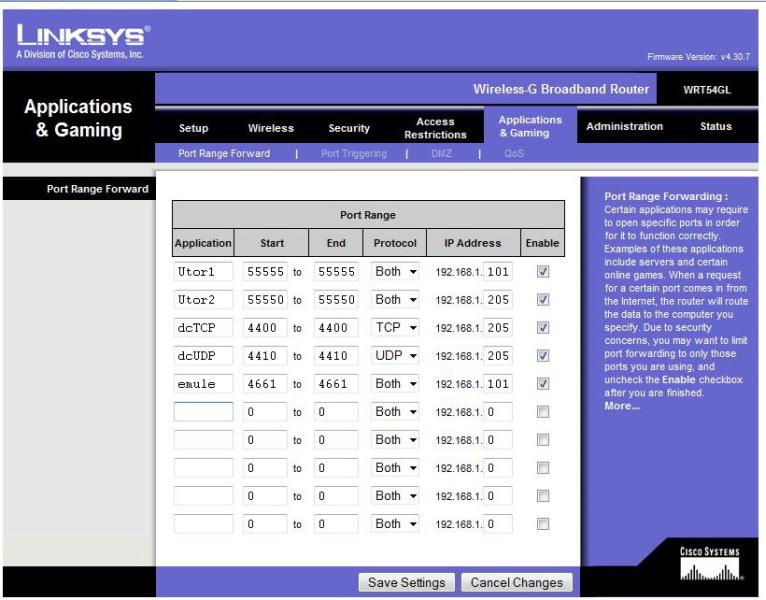Enable the first empty row checkbox
766x600 pixels.
[543, 412]
